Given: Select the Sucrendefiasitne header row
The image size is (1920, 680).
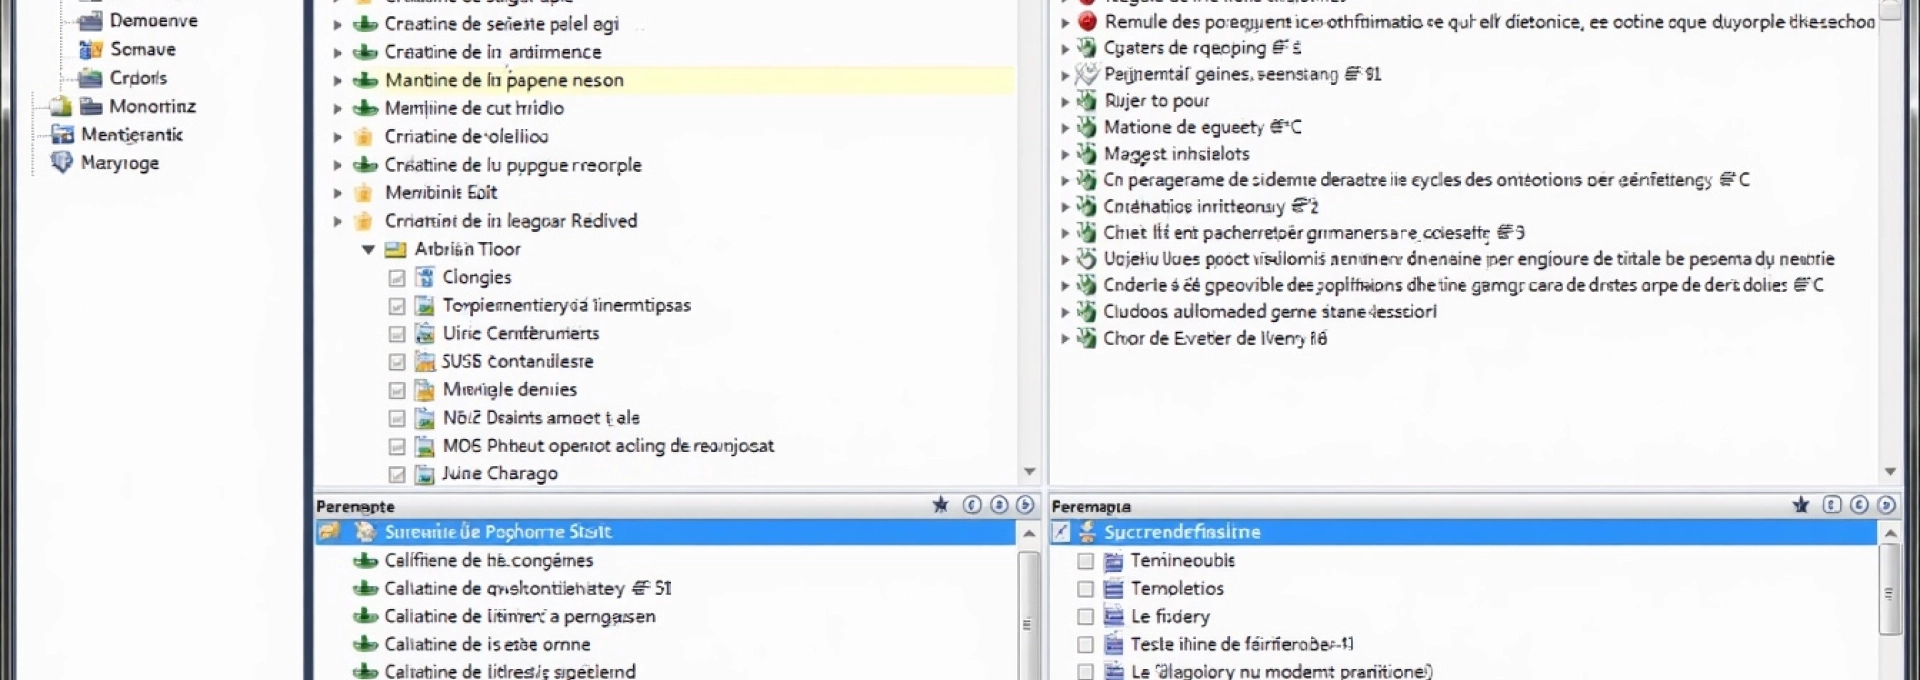Looking at the screenshot, I should (x=1463, y=532).
